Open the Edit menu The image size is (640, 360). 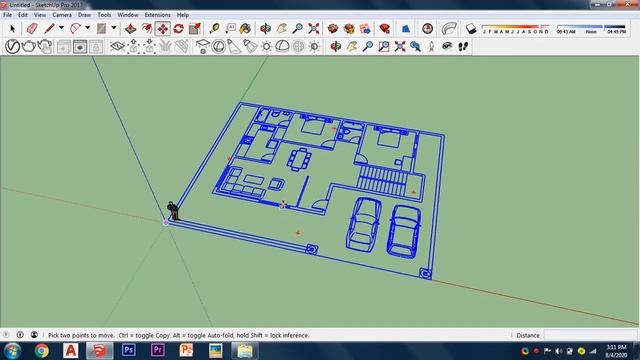(23, 15)
